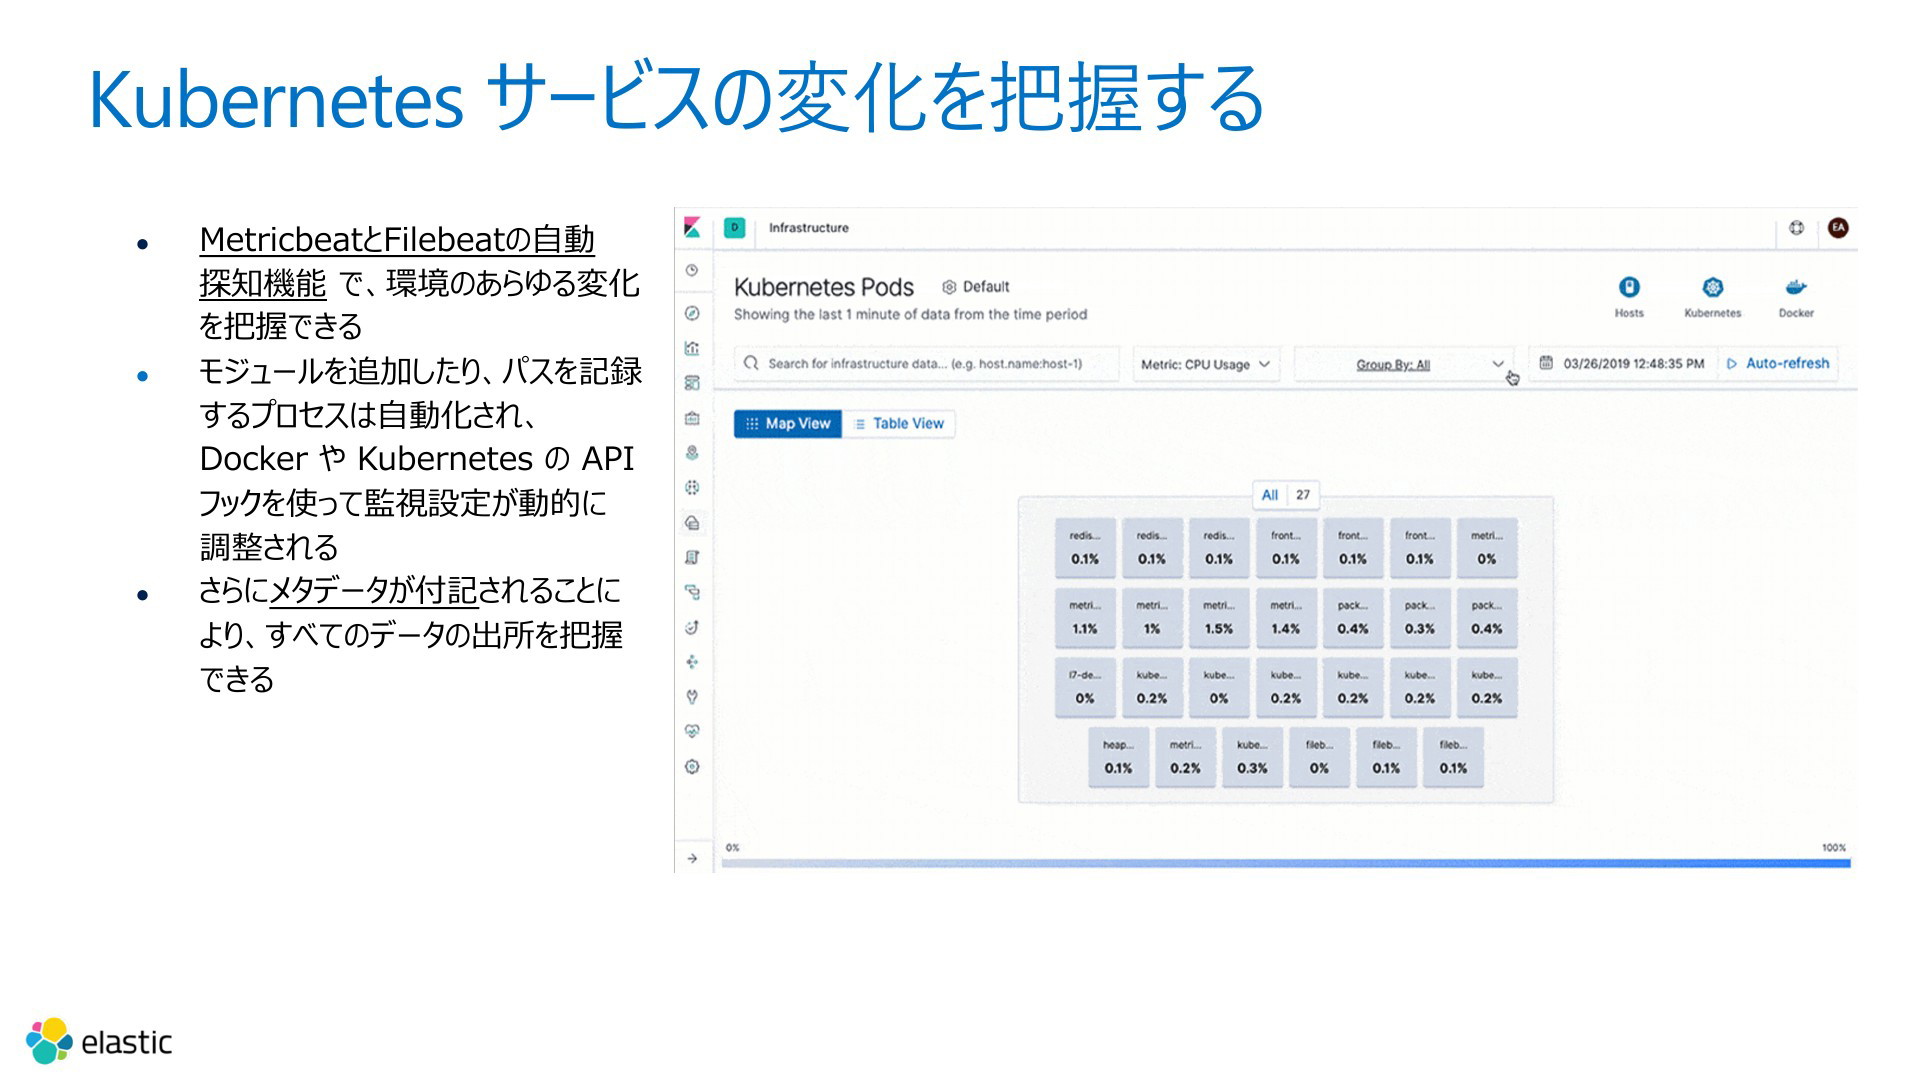Switch to the Docker view icon
This screenshot has width=1920, height=1080.
[x=1796, y=297]
